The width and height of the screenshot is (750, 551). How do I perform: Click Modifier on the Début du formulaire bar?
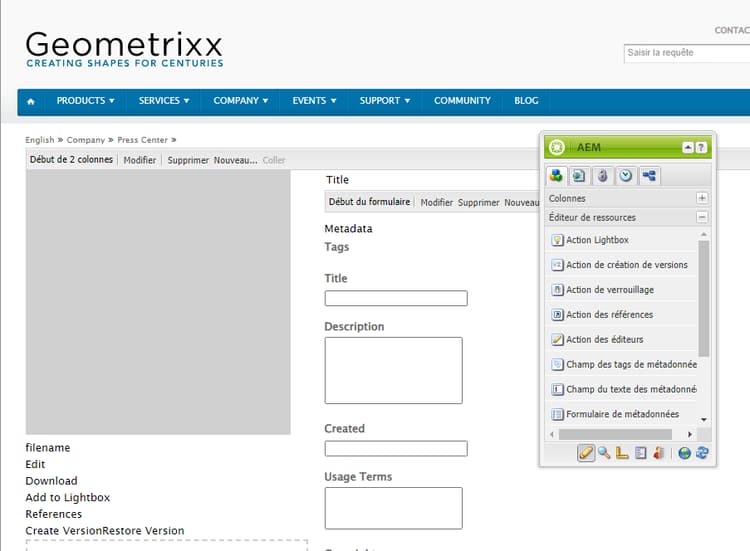[x=437, y=202]
